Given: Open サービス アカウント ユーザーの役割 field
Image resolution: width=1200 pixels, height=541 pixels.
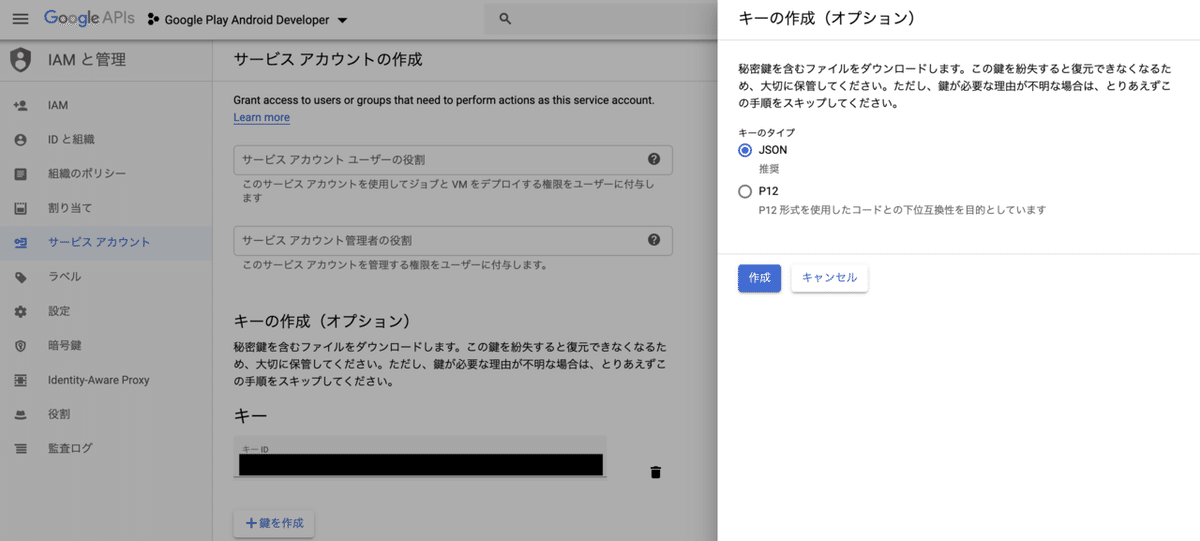Looking at the screenshot, I should click(452, 160).
